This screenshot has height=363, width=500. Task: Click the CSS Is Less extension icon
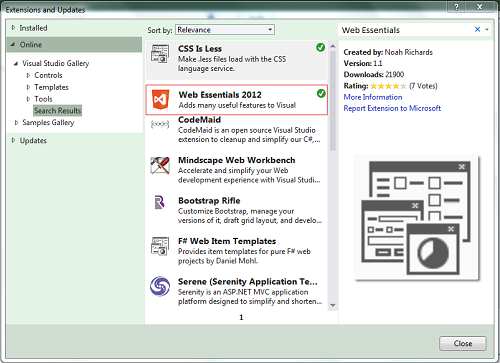[160, 54]
